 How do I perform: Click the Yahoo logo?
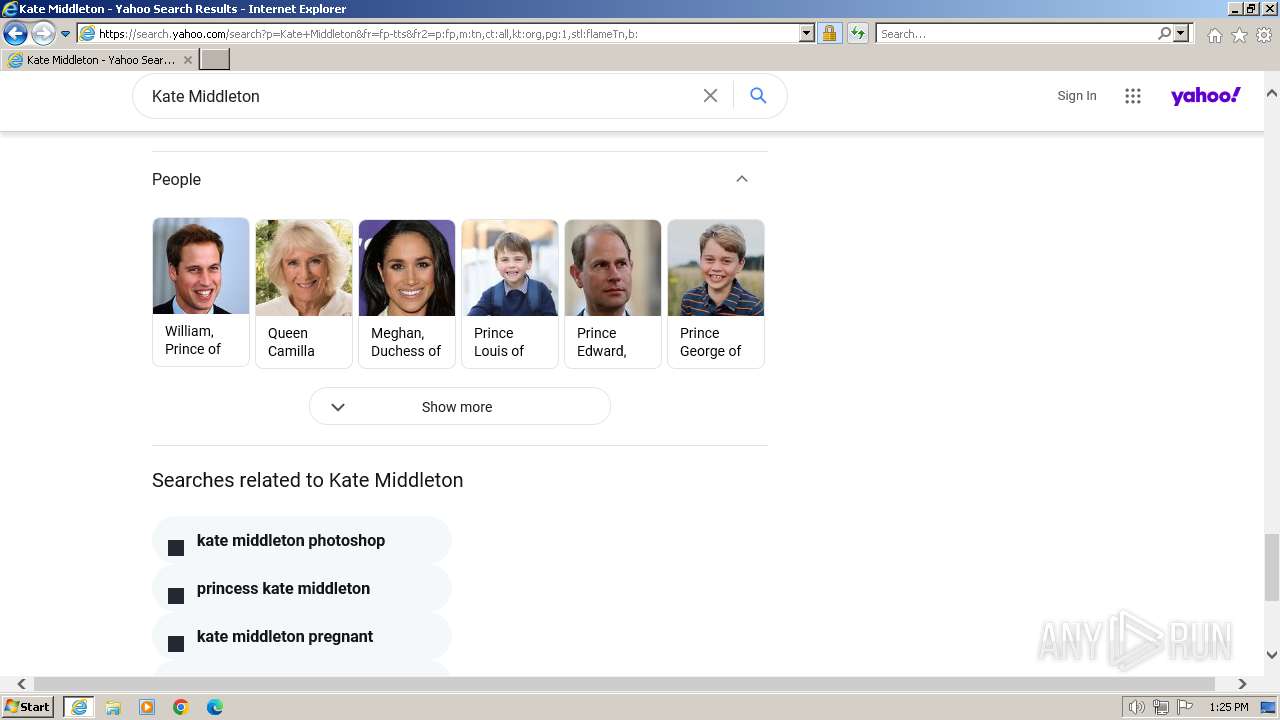point(1206,96)
